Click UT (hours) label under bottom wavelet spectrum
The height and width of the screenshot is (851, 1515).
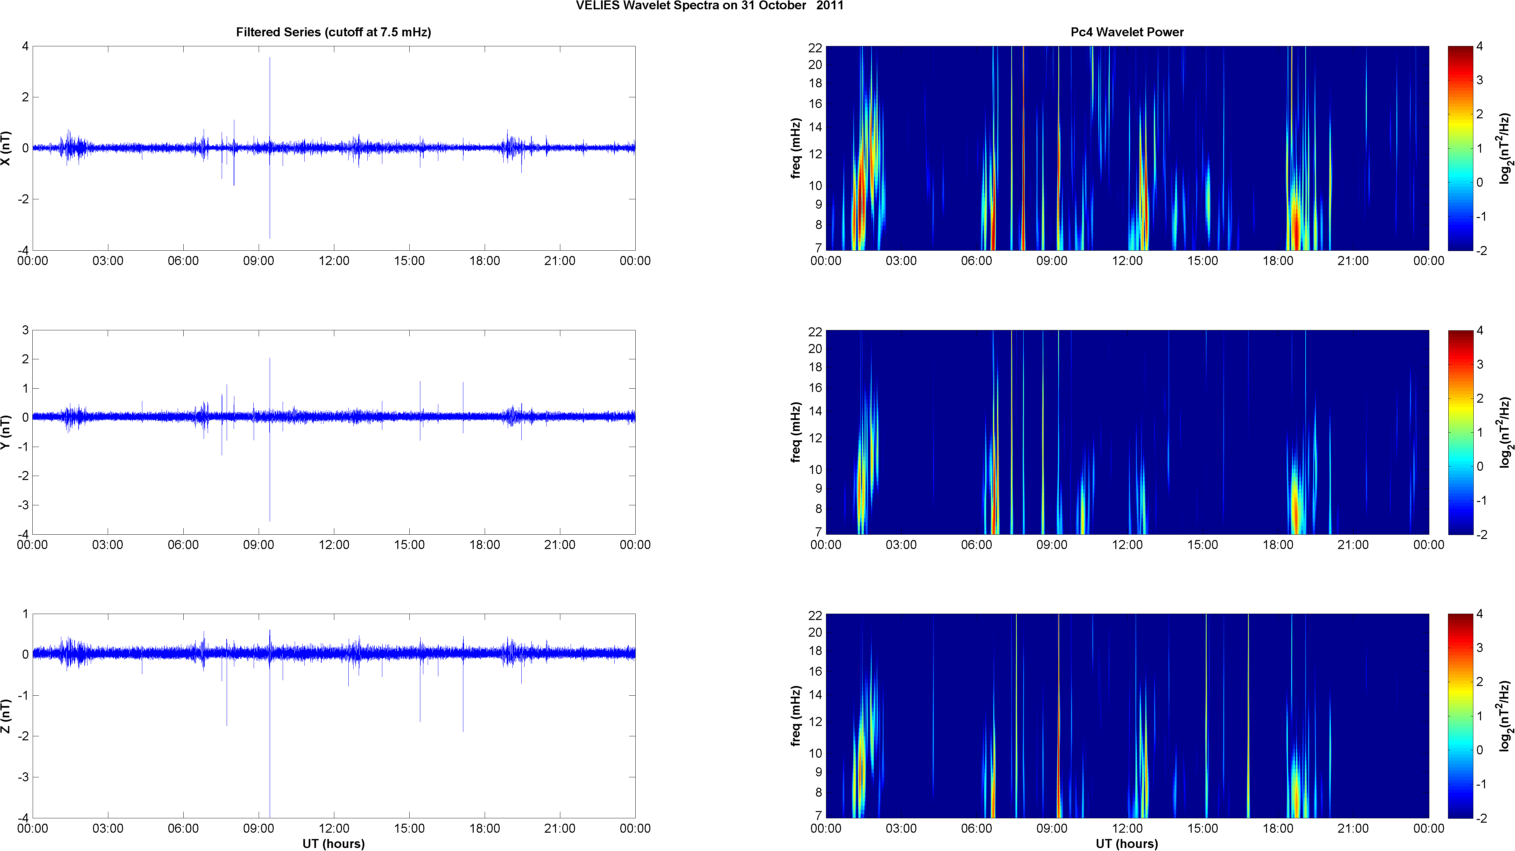(1126, 844)
